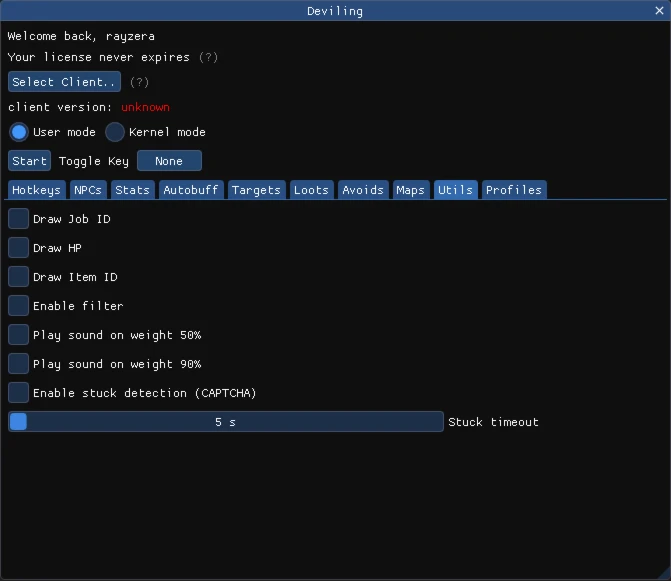Switch to Kernel mode
The height and width of the screenshot is (581, 671).
coord(115,132)
